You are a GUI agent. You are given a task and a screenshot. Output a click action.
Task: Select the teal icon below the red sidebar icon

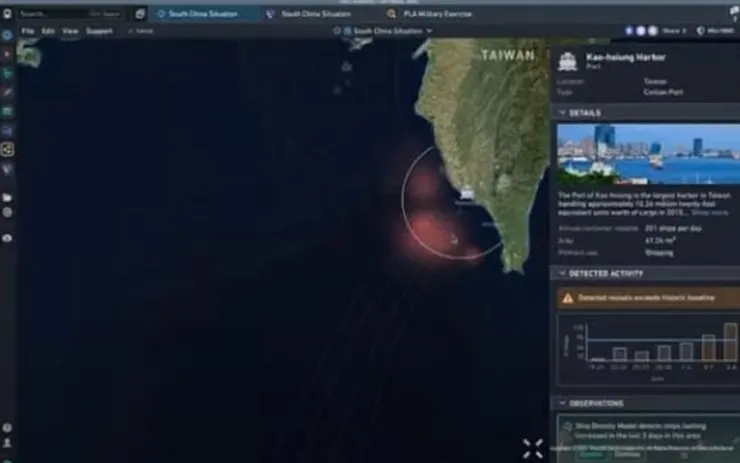(x=7, y=74)
